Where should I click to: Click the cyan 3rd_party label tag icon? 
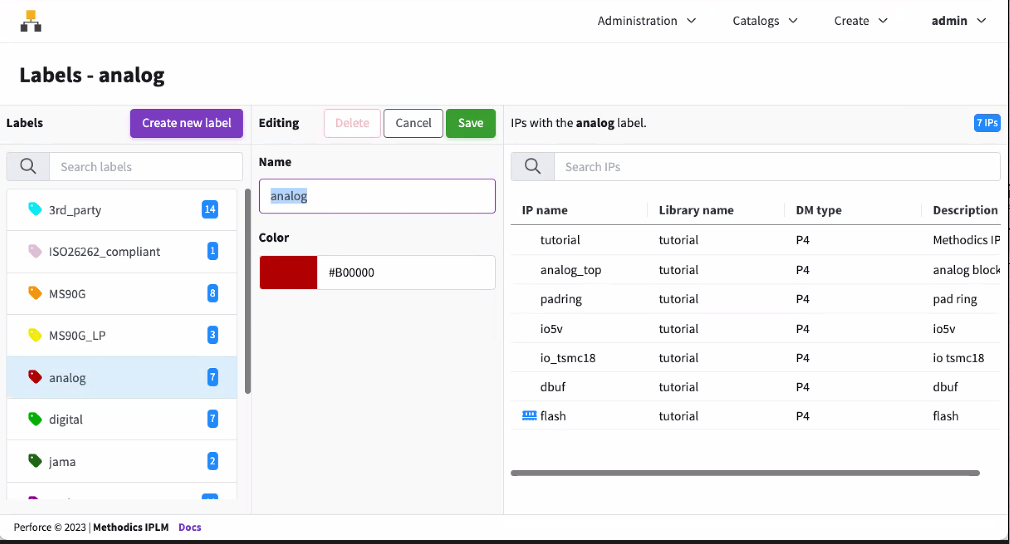[x=35, y=210]
